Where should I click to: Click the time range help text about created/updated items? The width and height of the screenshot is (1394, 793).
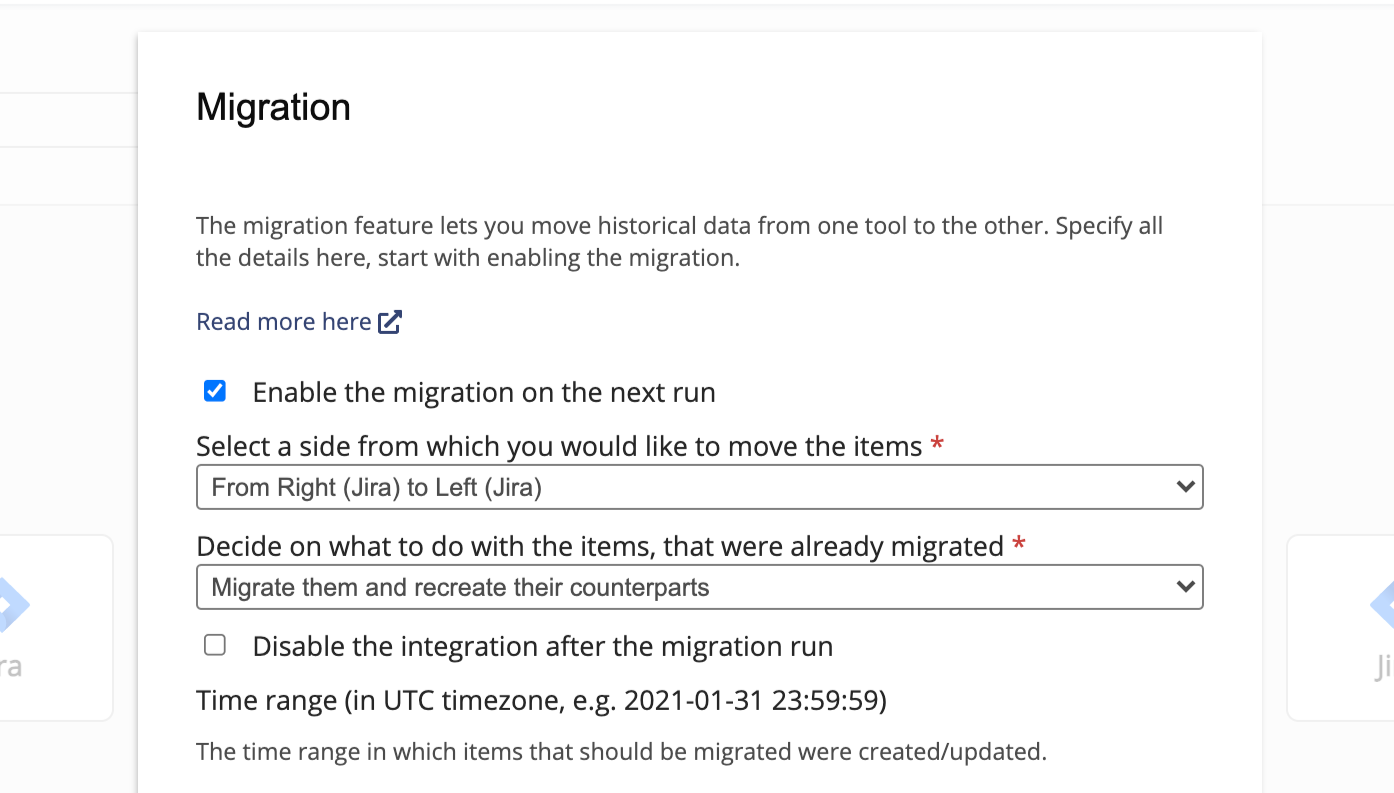point(621,752)
